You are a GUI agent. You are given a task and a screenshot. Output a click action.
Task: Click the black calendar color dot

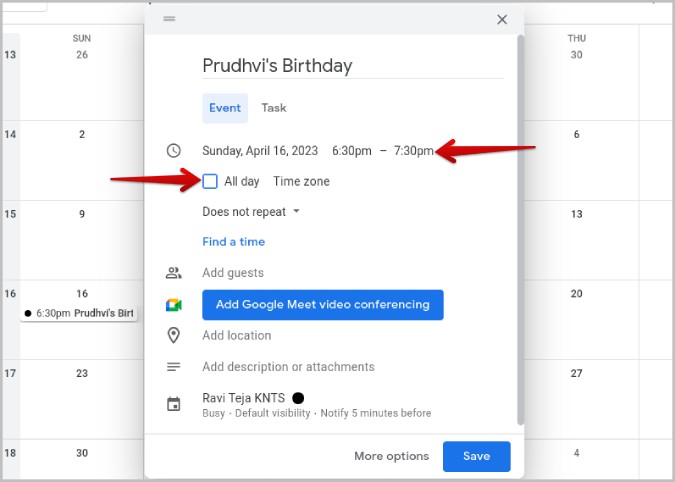coord(298,398)
